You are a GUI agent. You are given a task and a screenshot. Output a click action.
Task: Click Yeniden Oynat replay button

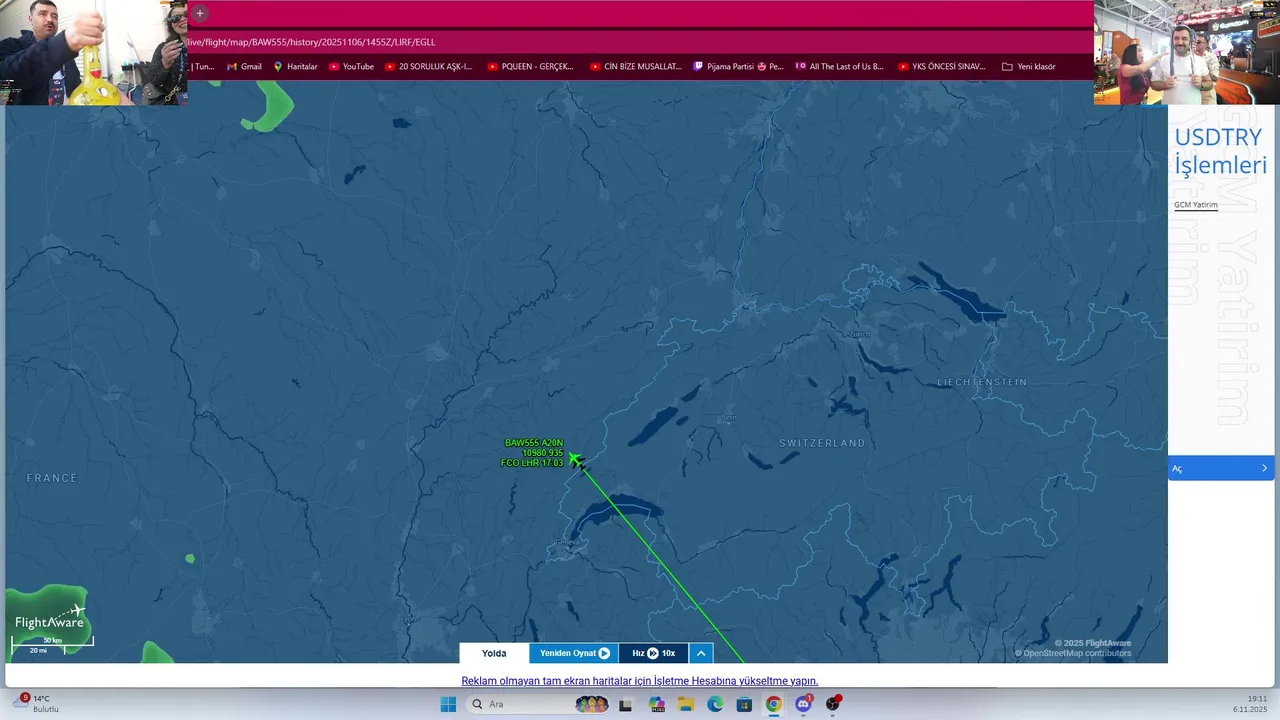[575, 653]
